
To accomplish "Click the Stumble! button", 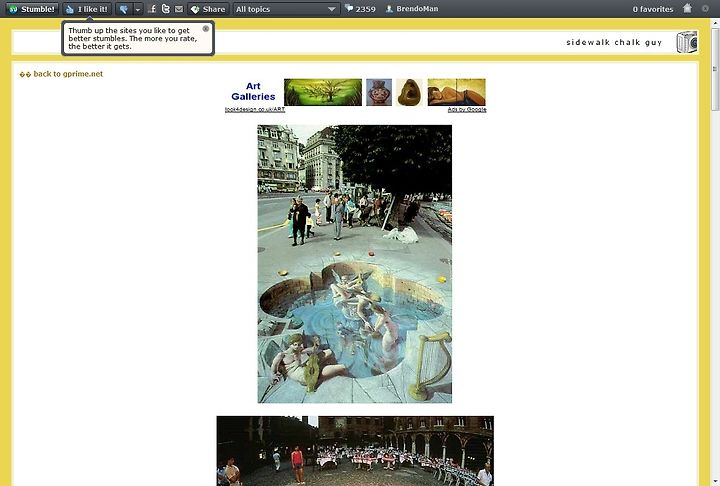I will tap(32, 9).
